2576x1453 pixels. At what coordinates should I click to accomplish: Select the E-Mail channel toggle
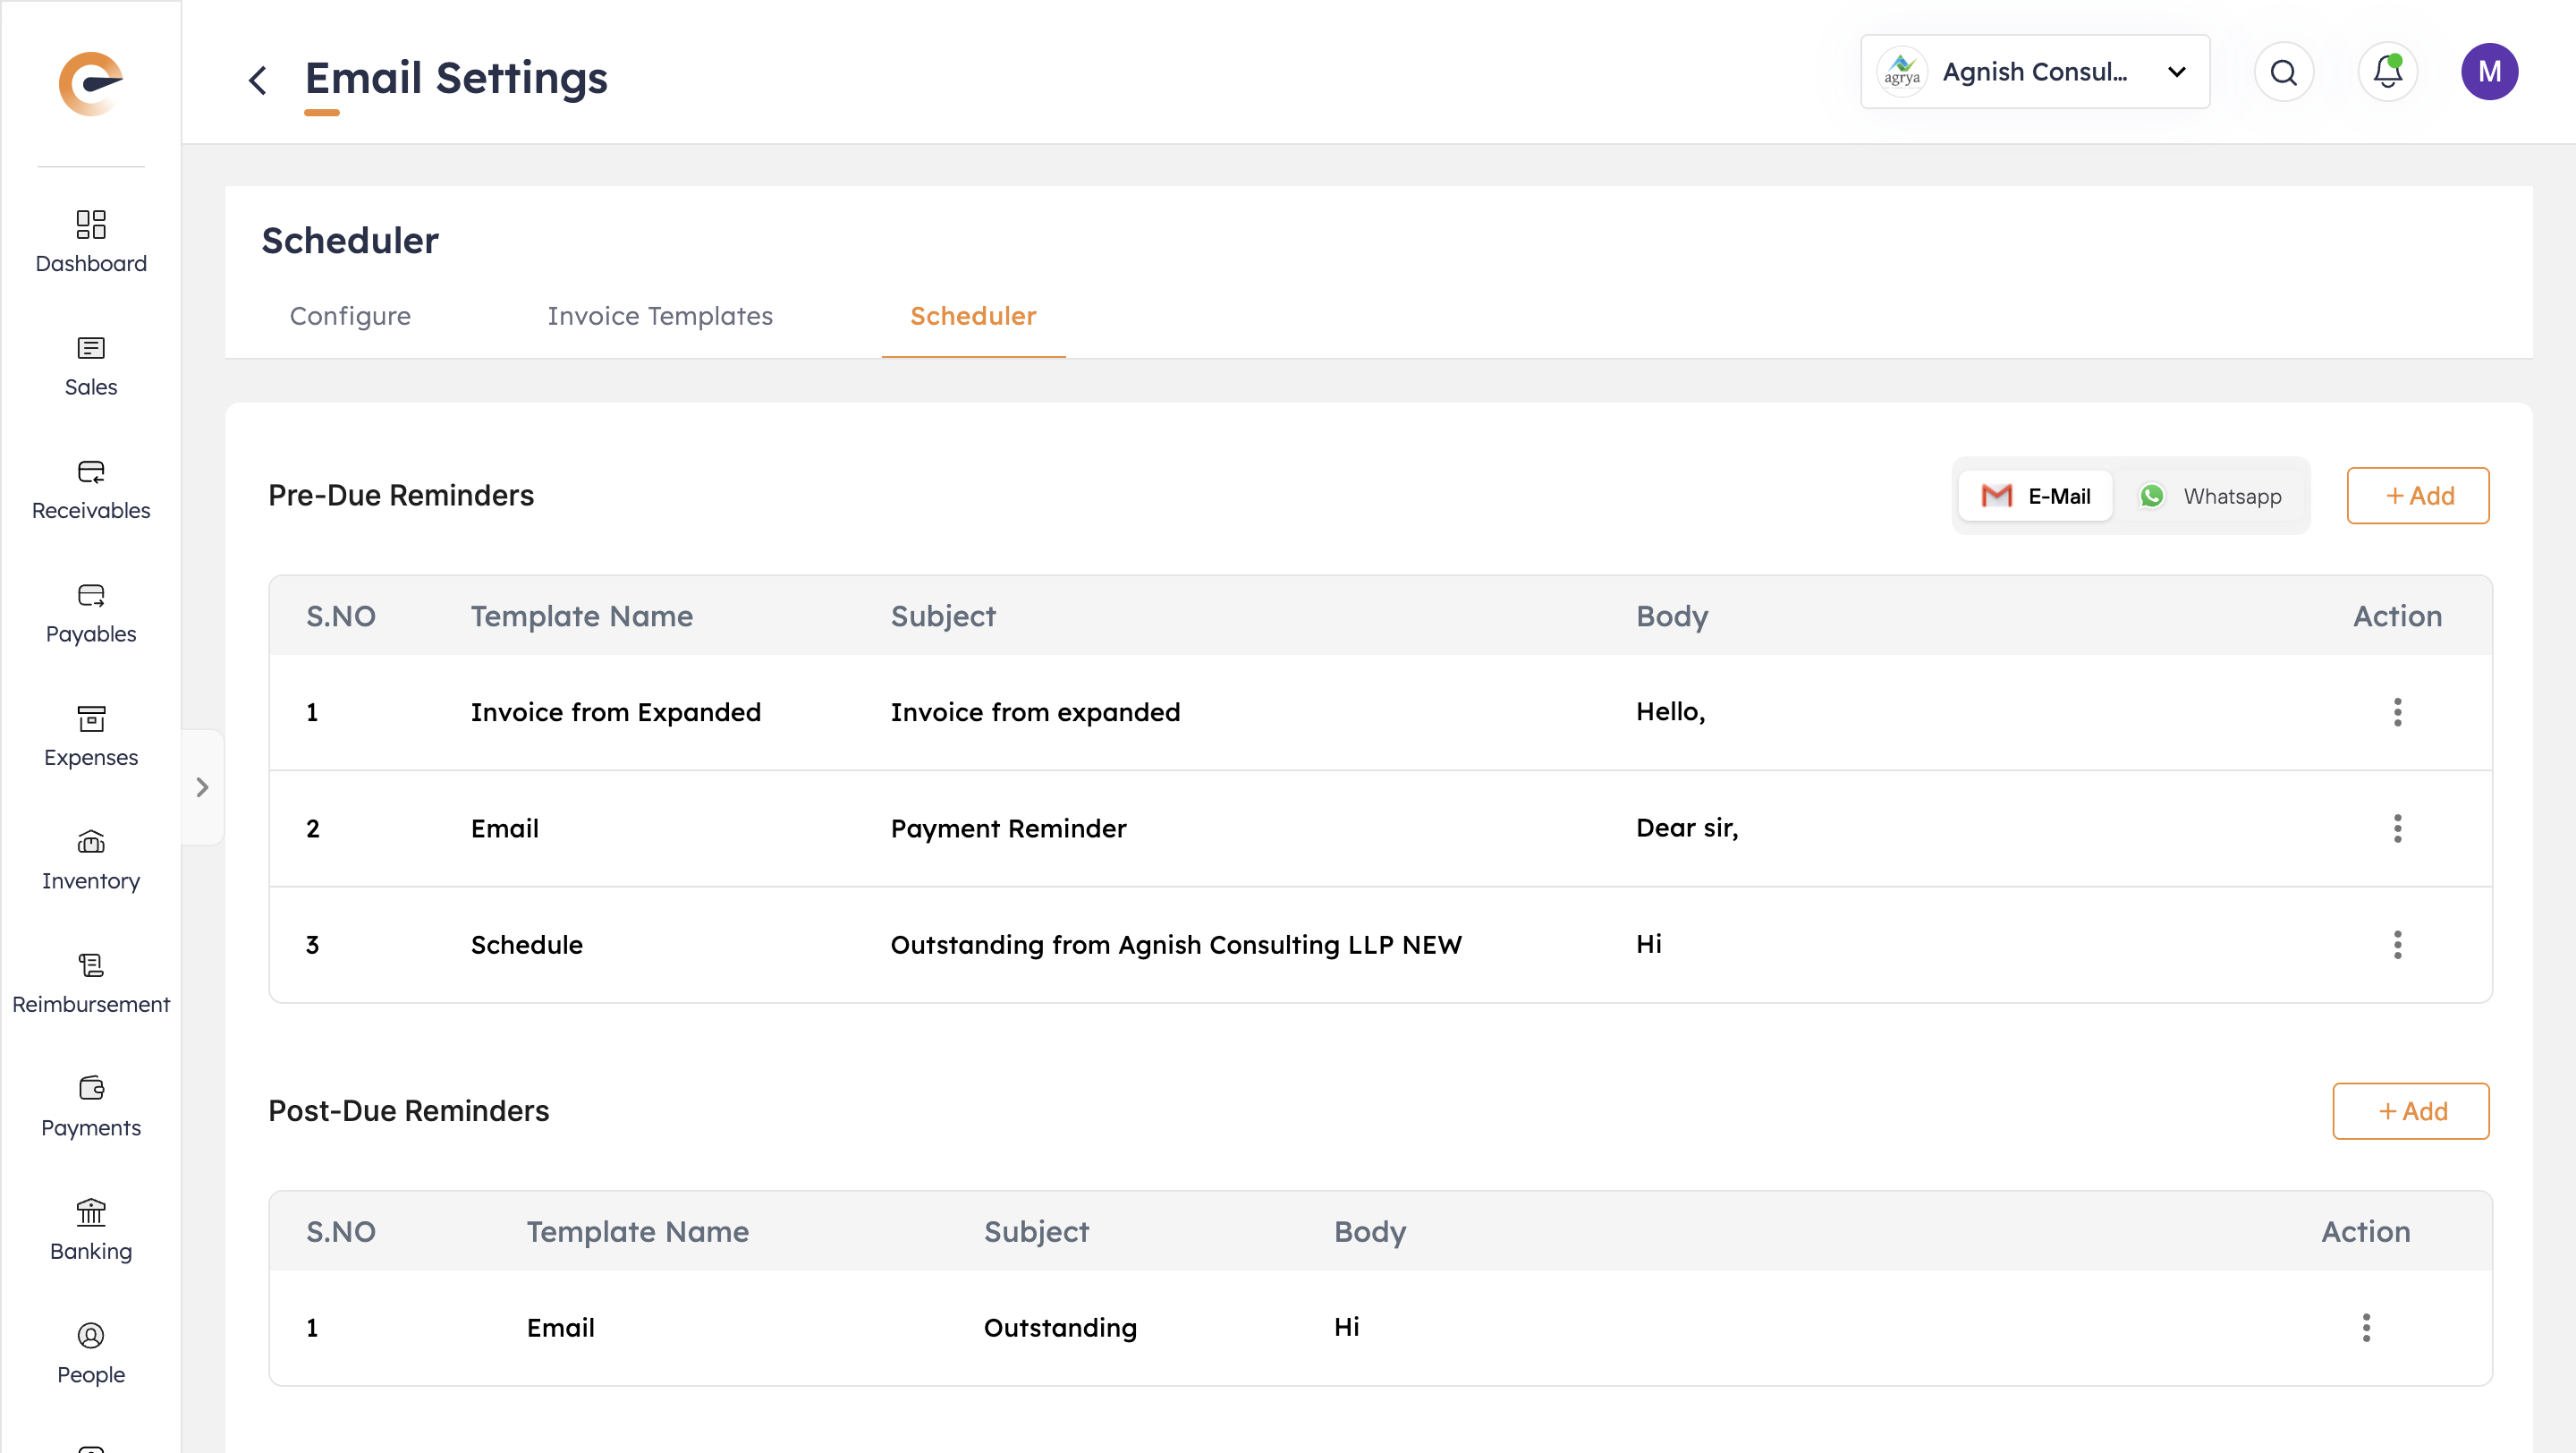(x=2035, y=496)
